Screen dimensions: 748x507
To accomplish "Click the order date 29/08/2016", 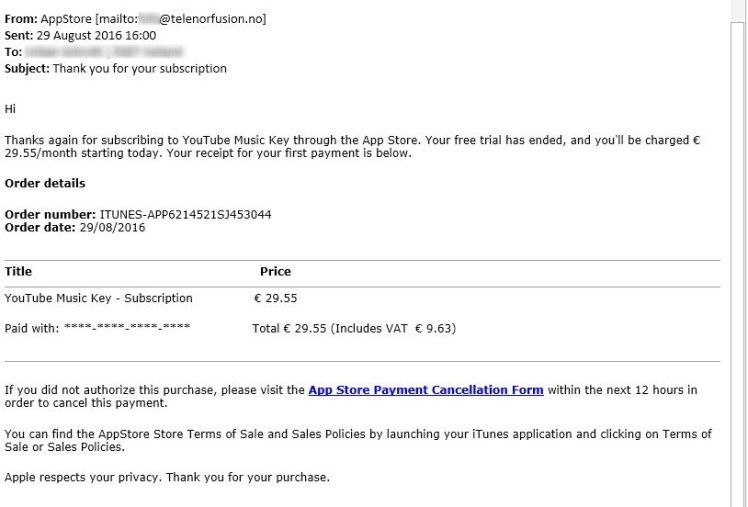I will (x=113, y=228).
